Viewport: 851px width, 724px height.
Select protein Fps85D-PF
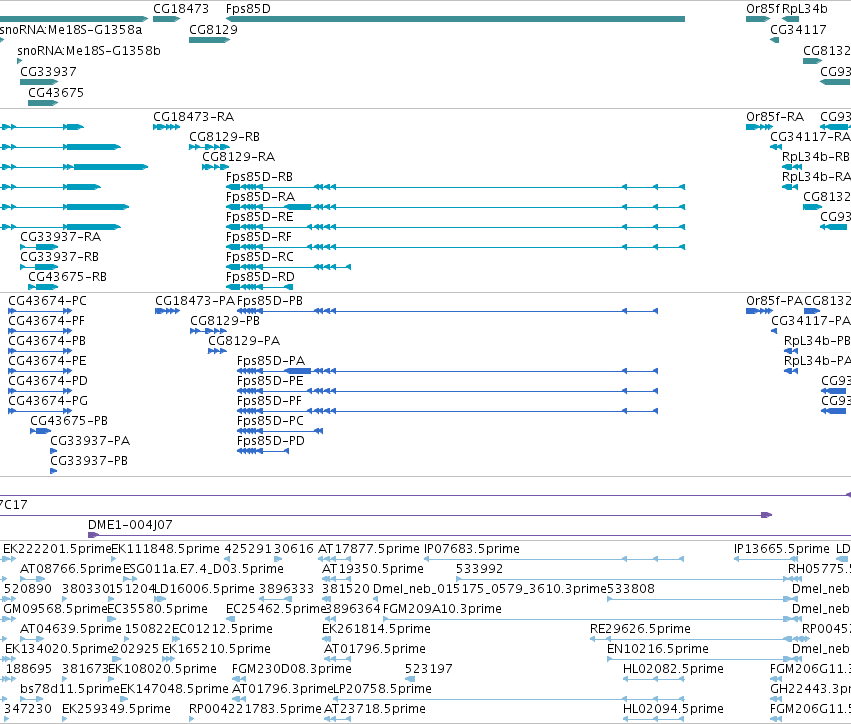(269, 401)
